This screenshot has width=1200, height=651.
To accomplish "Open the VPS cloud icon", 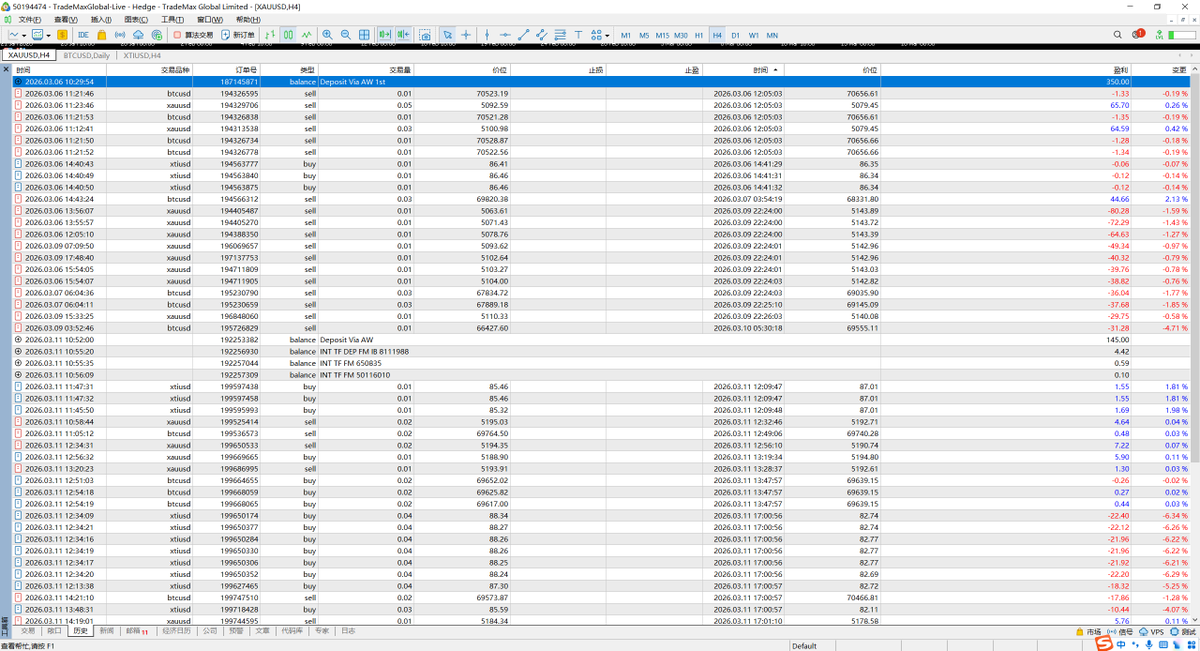I will coord(138,35).
